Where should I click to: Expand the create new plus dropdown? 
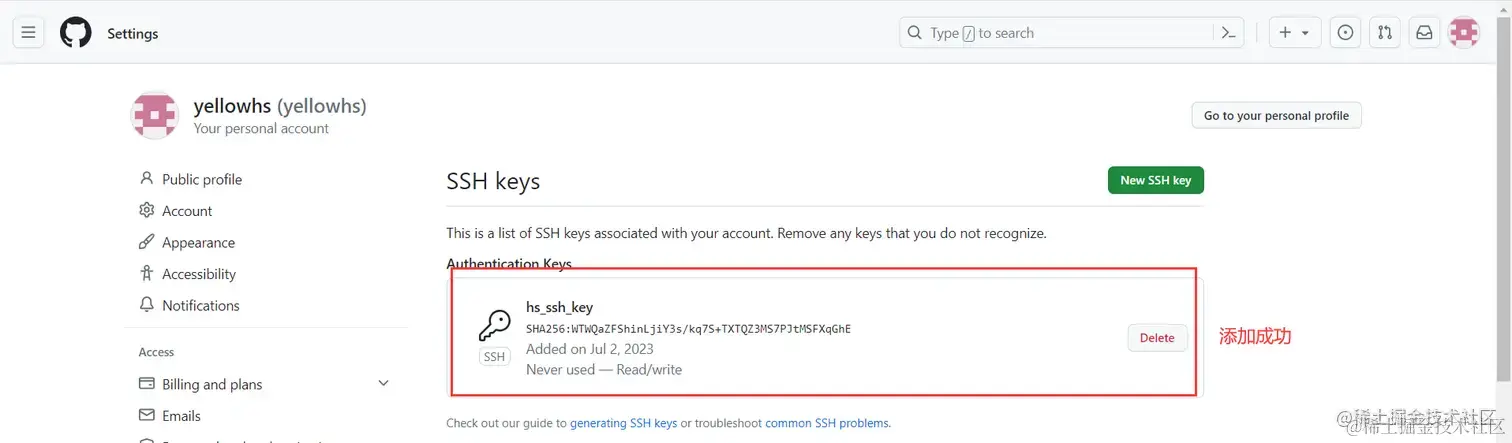[1294, 33]
